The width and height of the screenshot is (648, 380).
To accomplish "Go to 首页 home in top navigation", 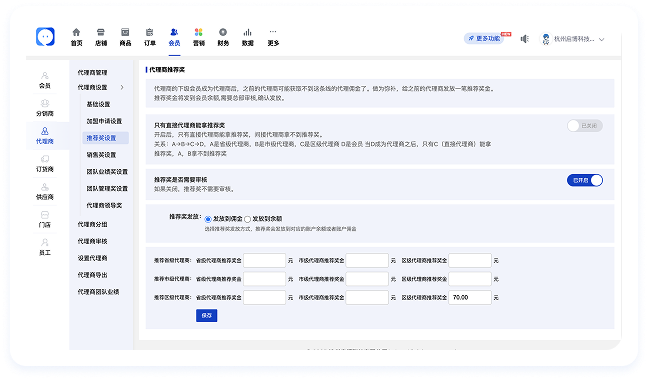I will pyautogui.click(x=76, y=37).
